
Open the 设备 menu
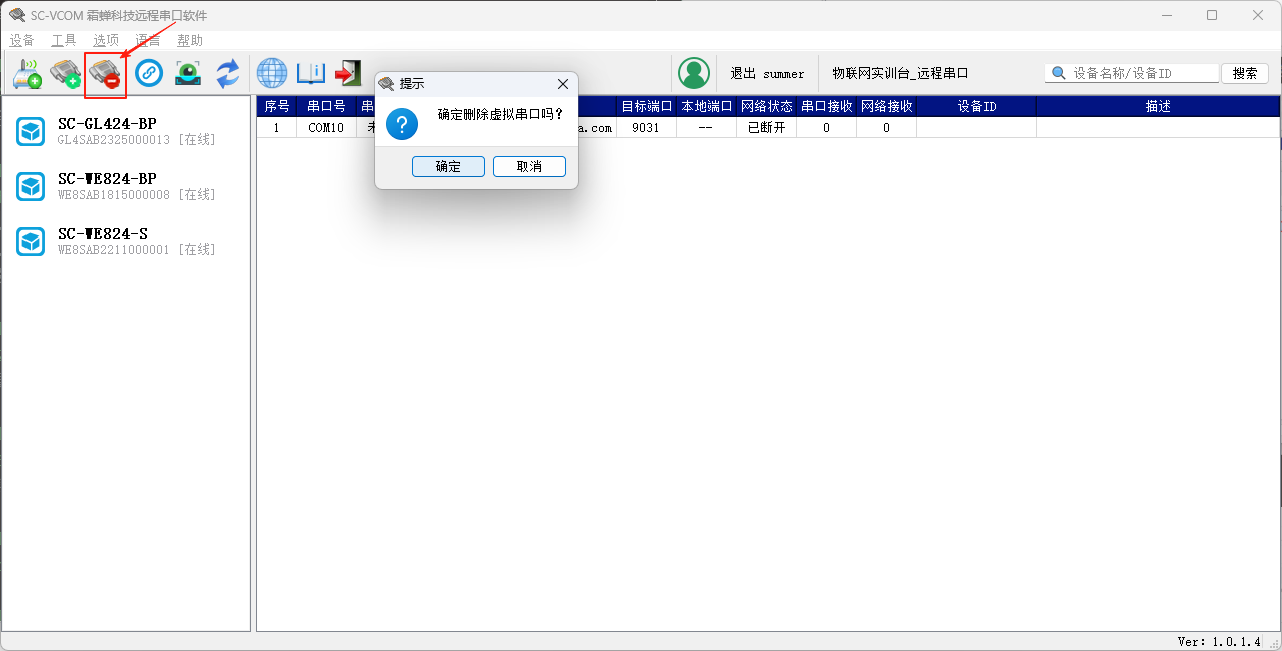pyautogui.click(x=22, y=41)
